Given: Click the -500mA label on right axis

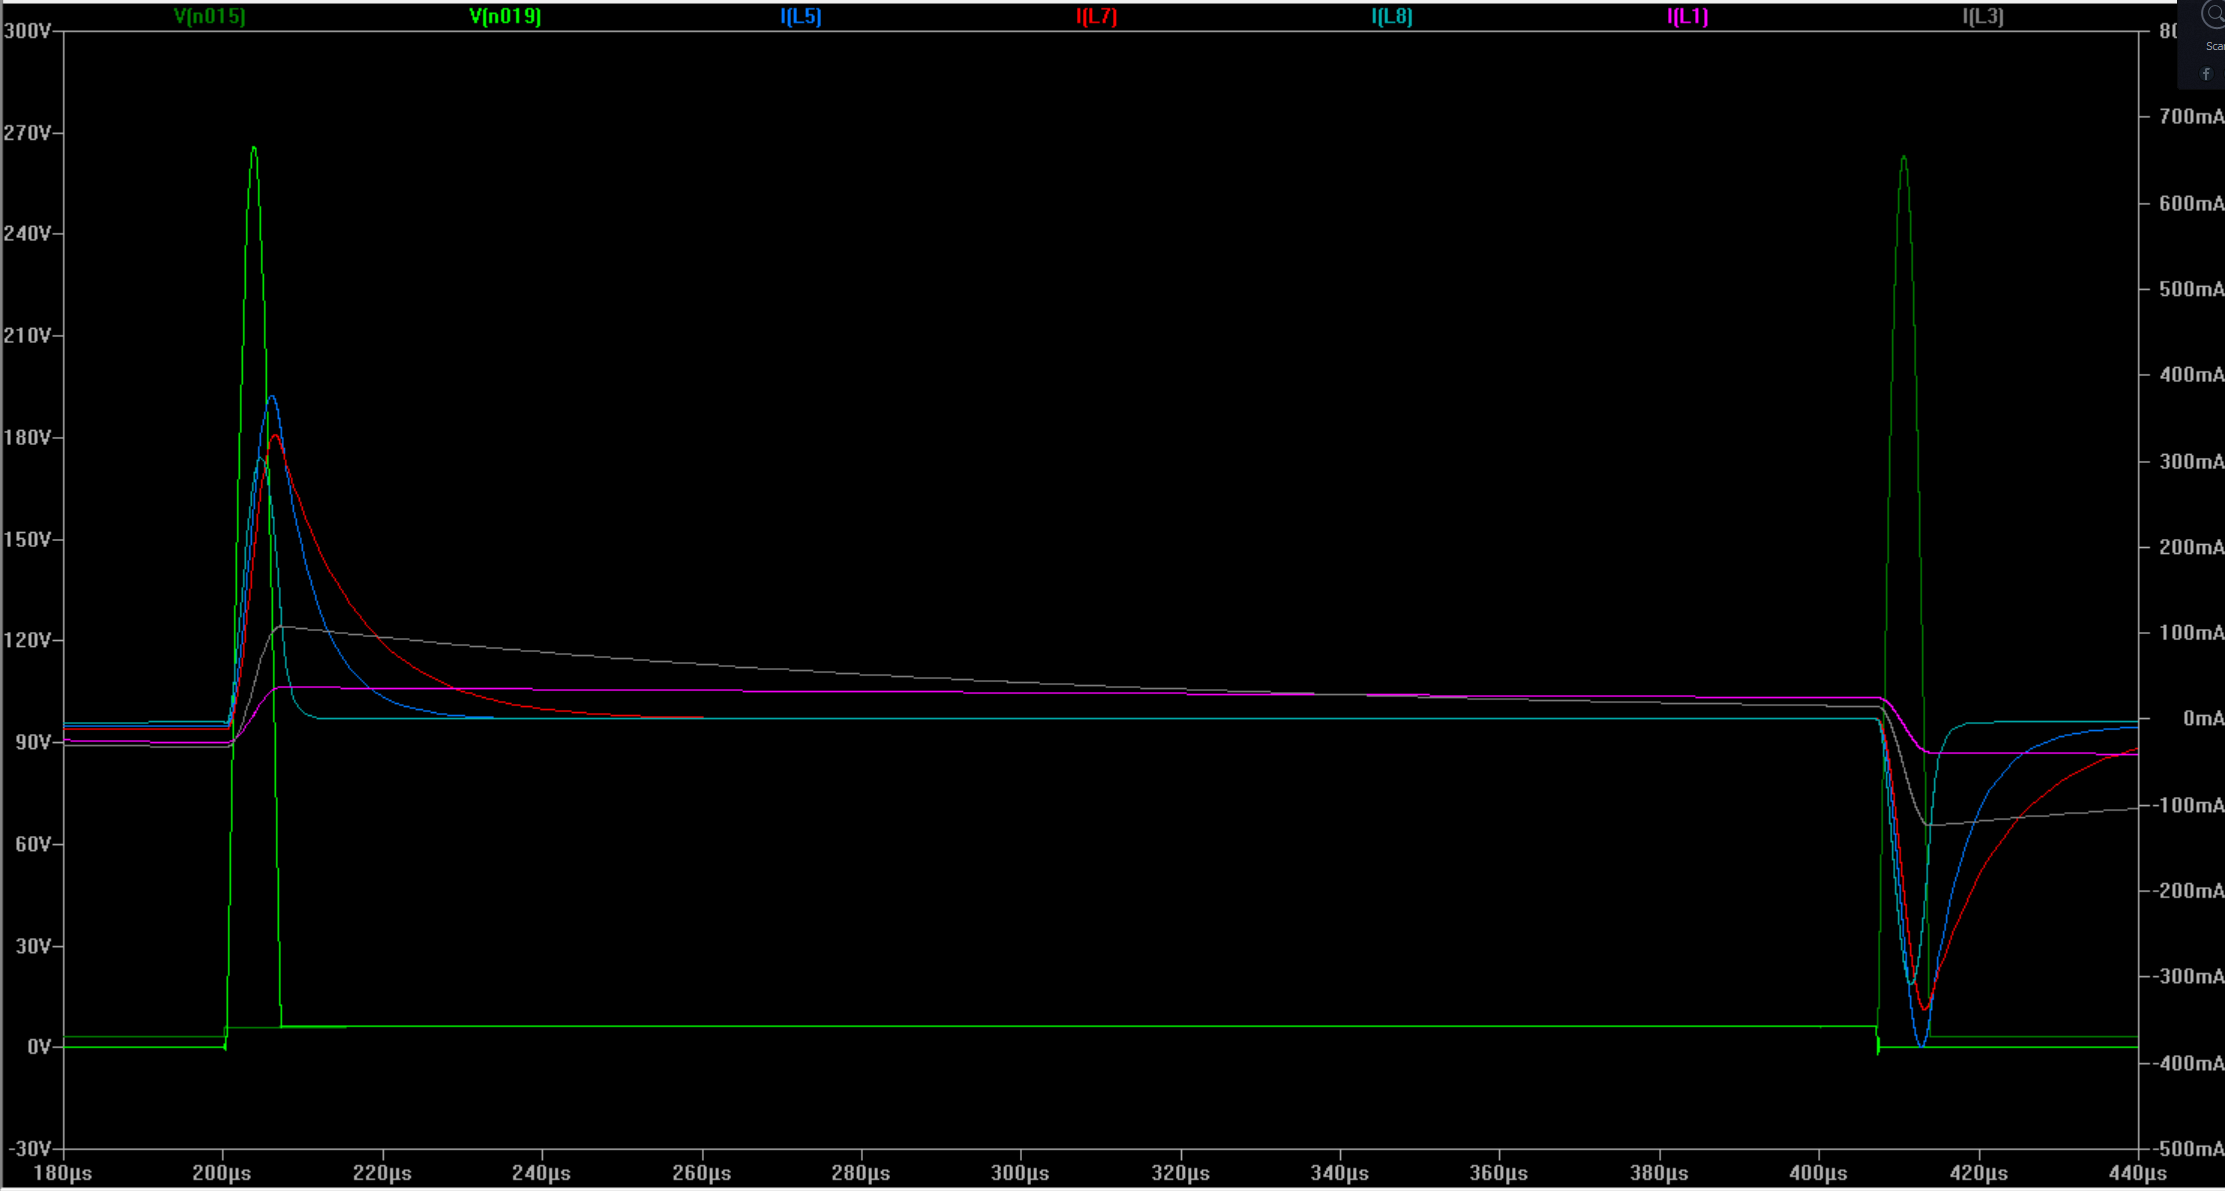Looking at the screenshot, I should (2190, 1148).
